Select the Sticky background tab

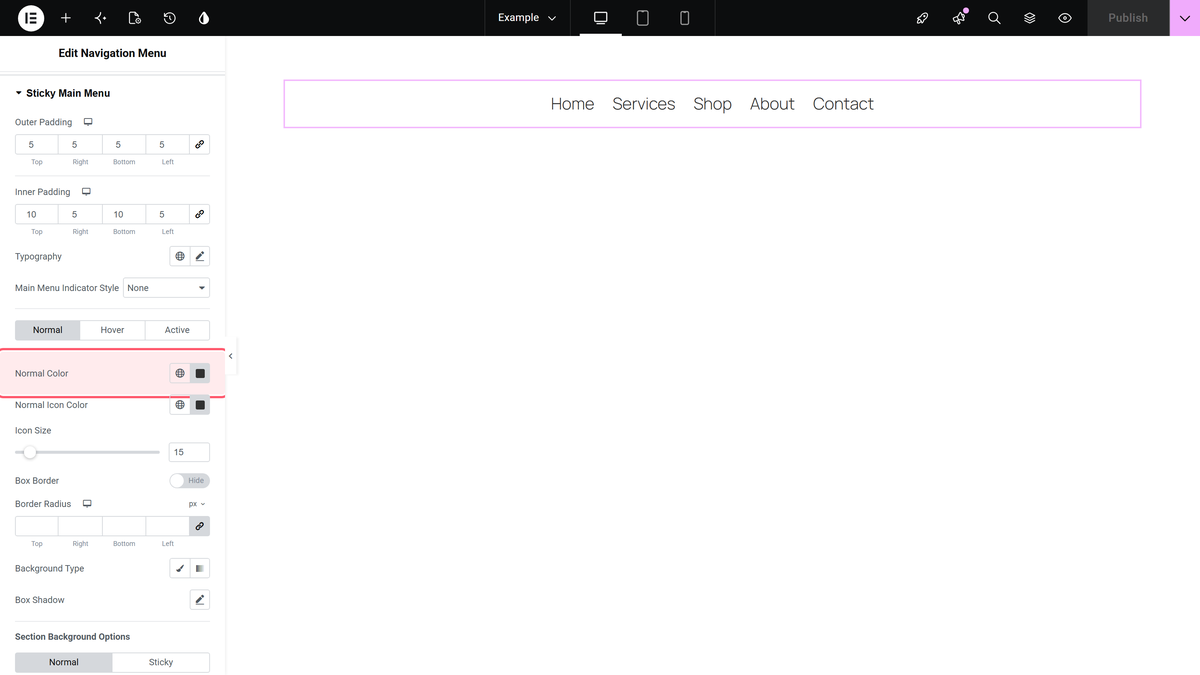coord(161,662)
